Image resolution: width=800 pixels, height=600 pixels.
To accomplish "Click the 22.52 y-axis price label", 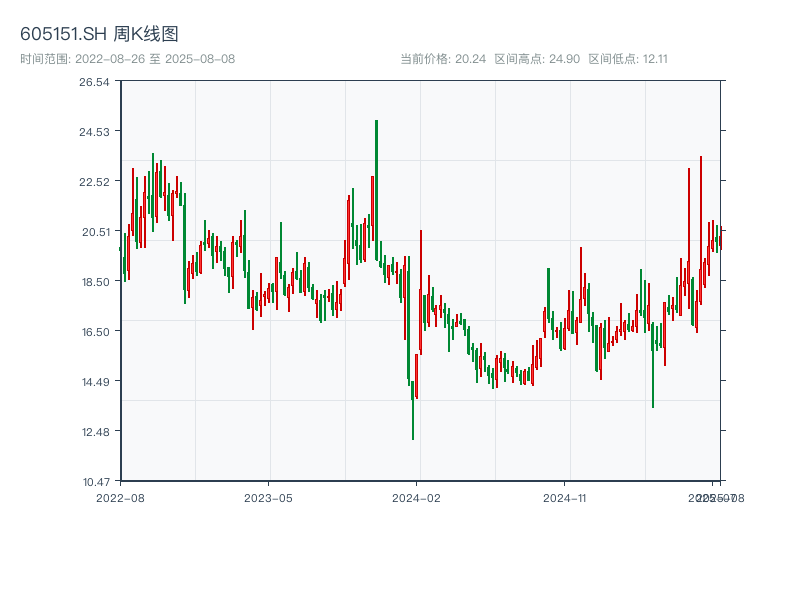I will (94, 182).
